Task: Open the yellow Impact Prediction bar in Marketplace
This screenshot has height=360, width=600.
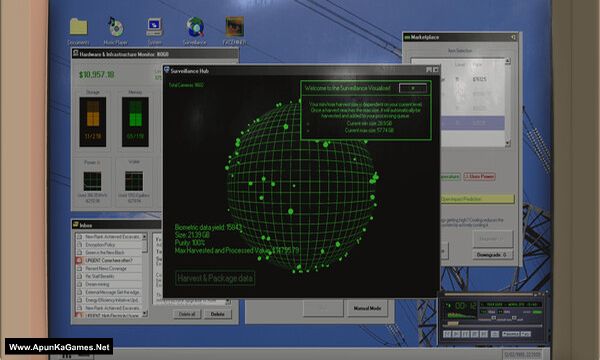Action: (477, 199)
